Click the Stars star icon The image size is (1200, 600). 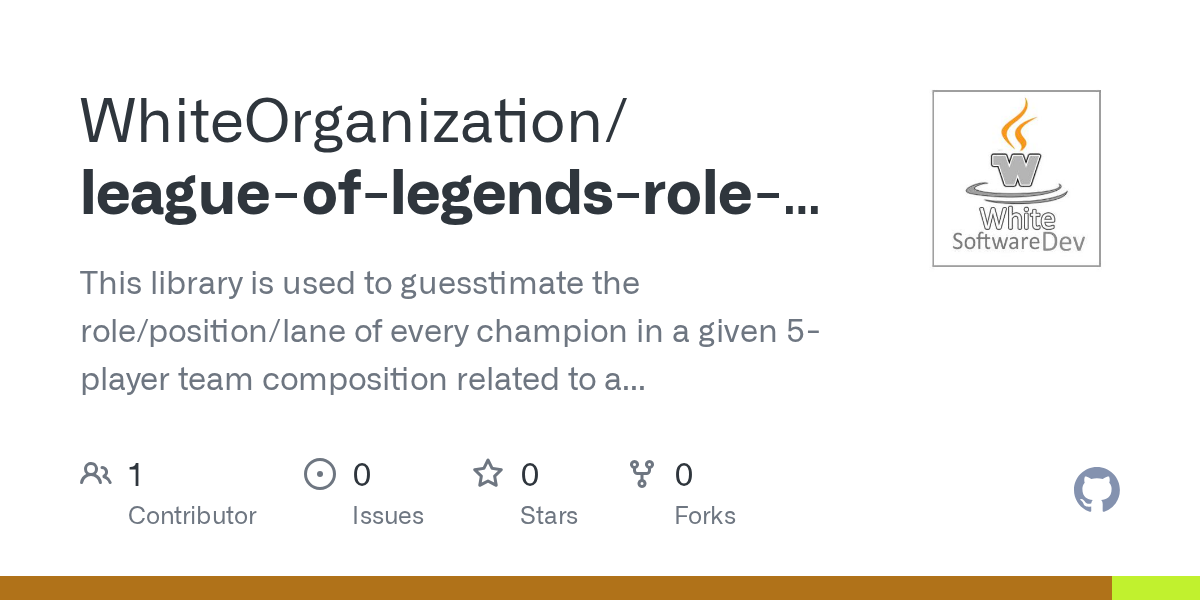tap(487, 474)
